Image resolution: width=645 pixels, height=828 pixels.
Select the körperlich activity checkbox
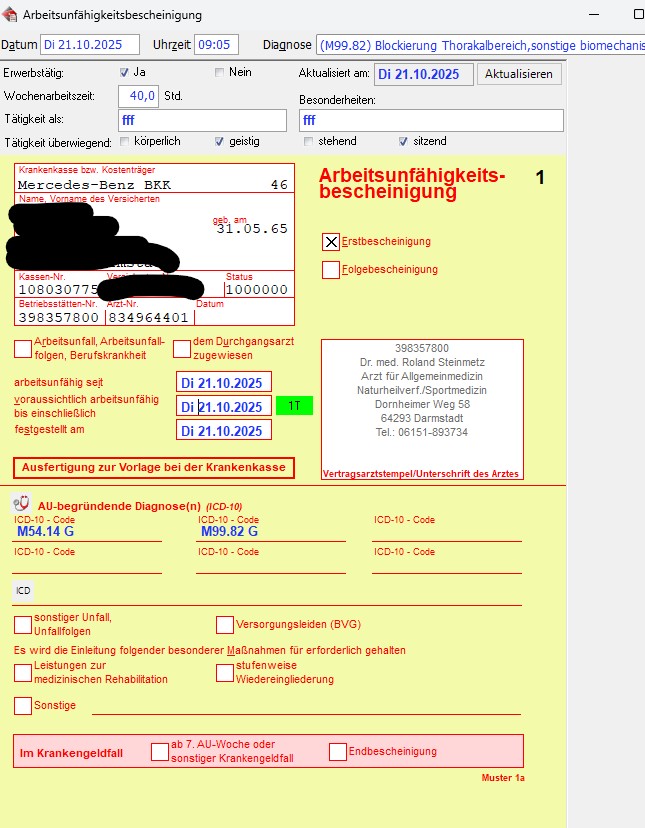click(x=125, y=141)
